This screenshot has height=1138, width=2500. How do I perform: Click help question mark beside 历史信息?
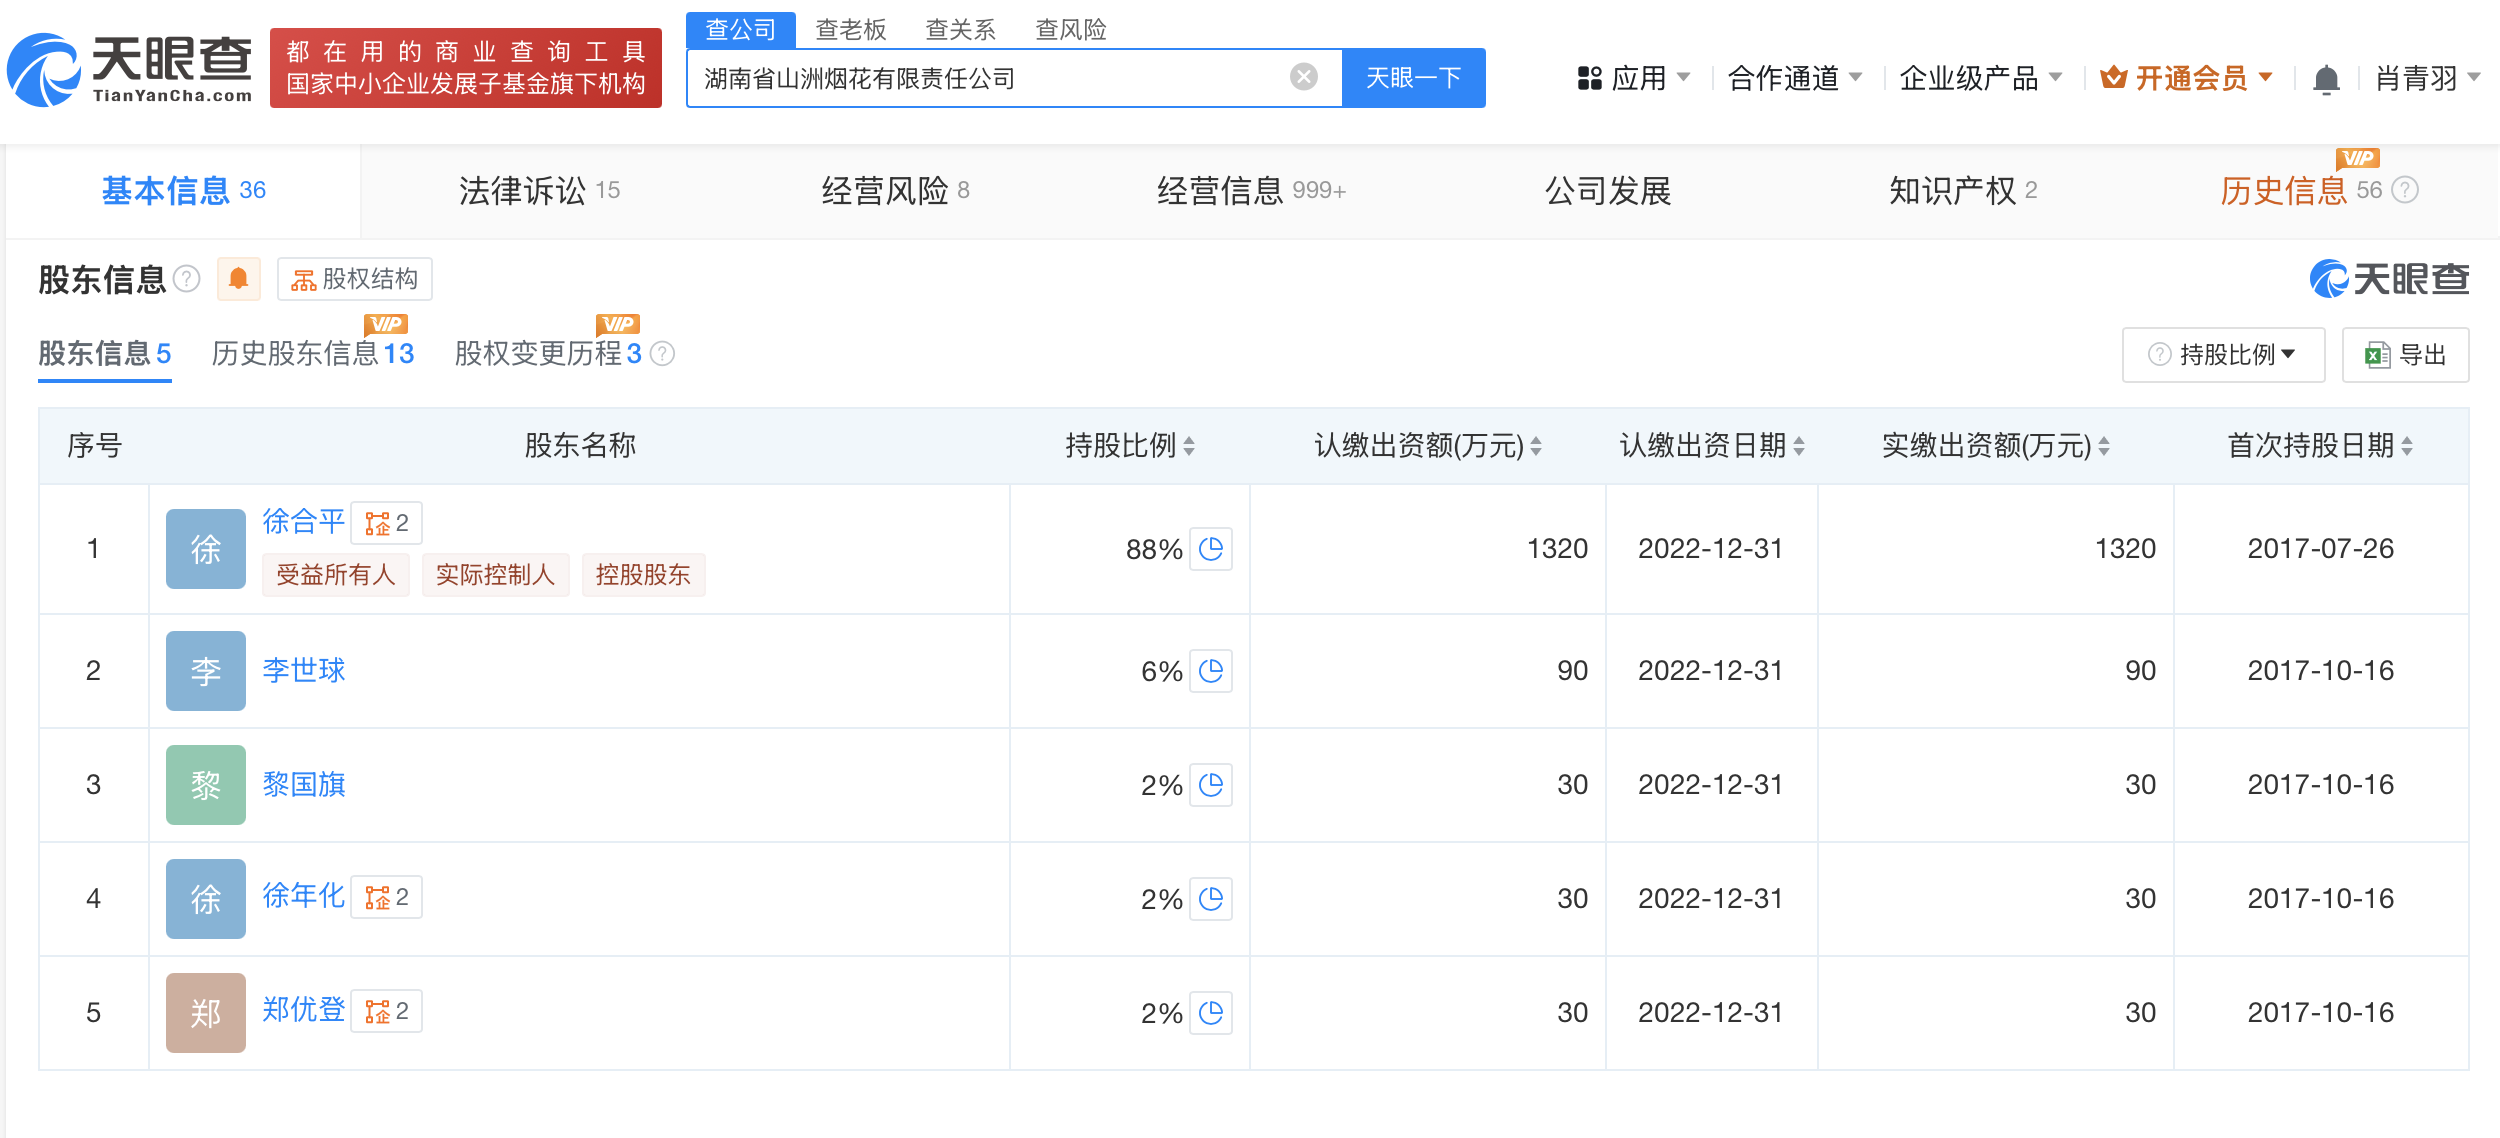2405,190
